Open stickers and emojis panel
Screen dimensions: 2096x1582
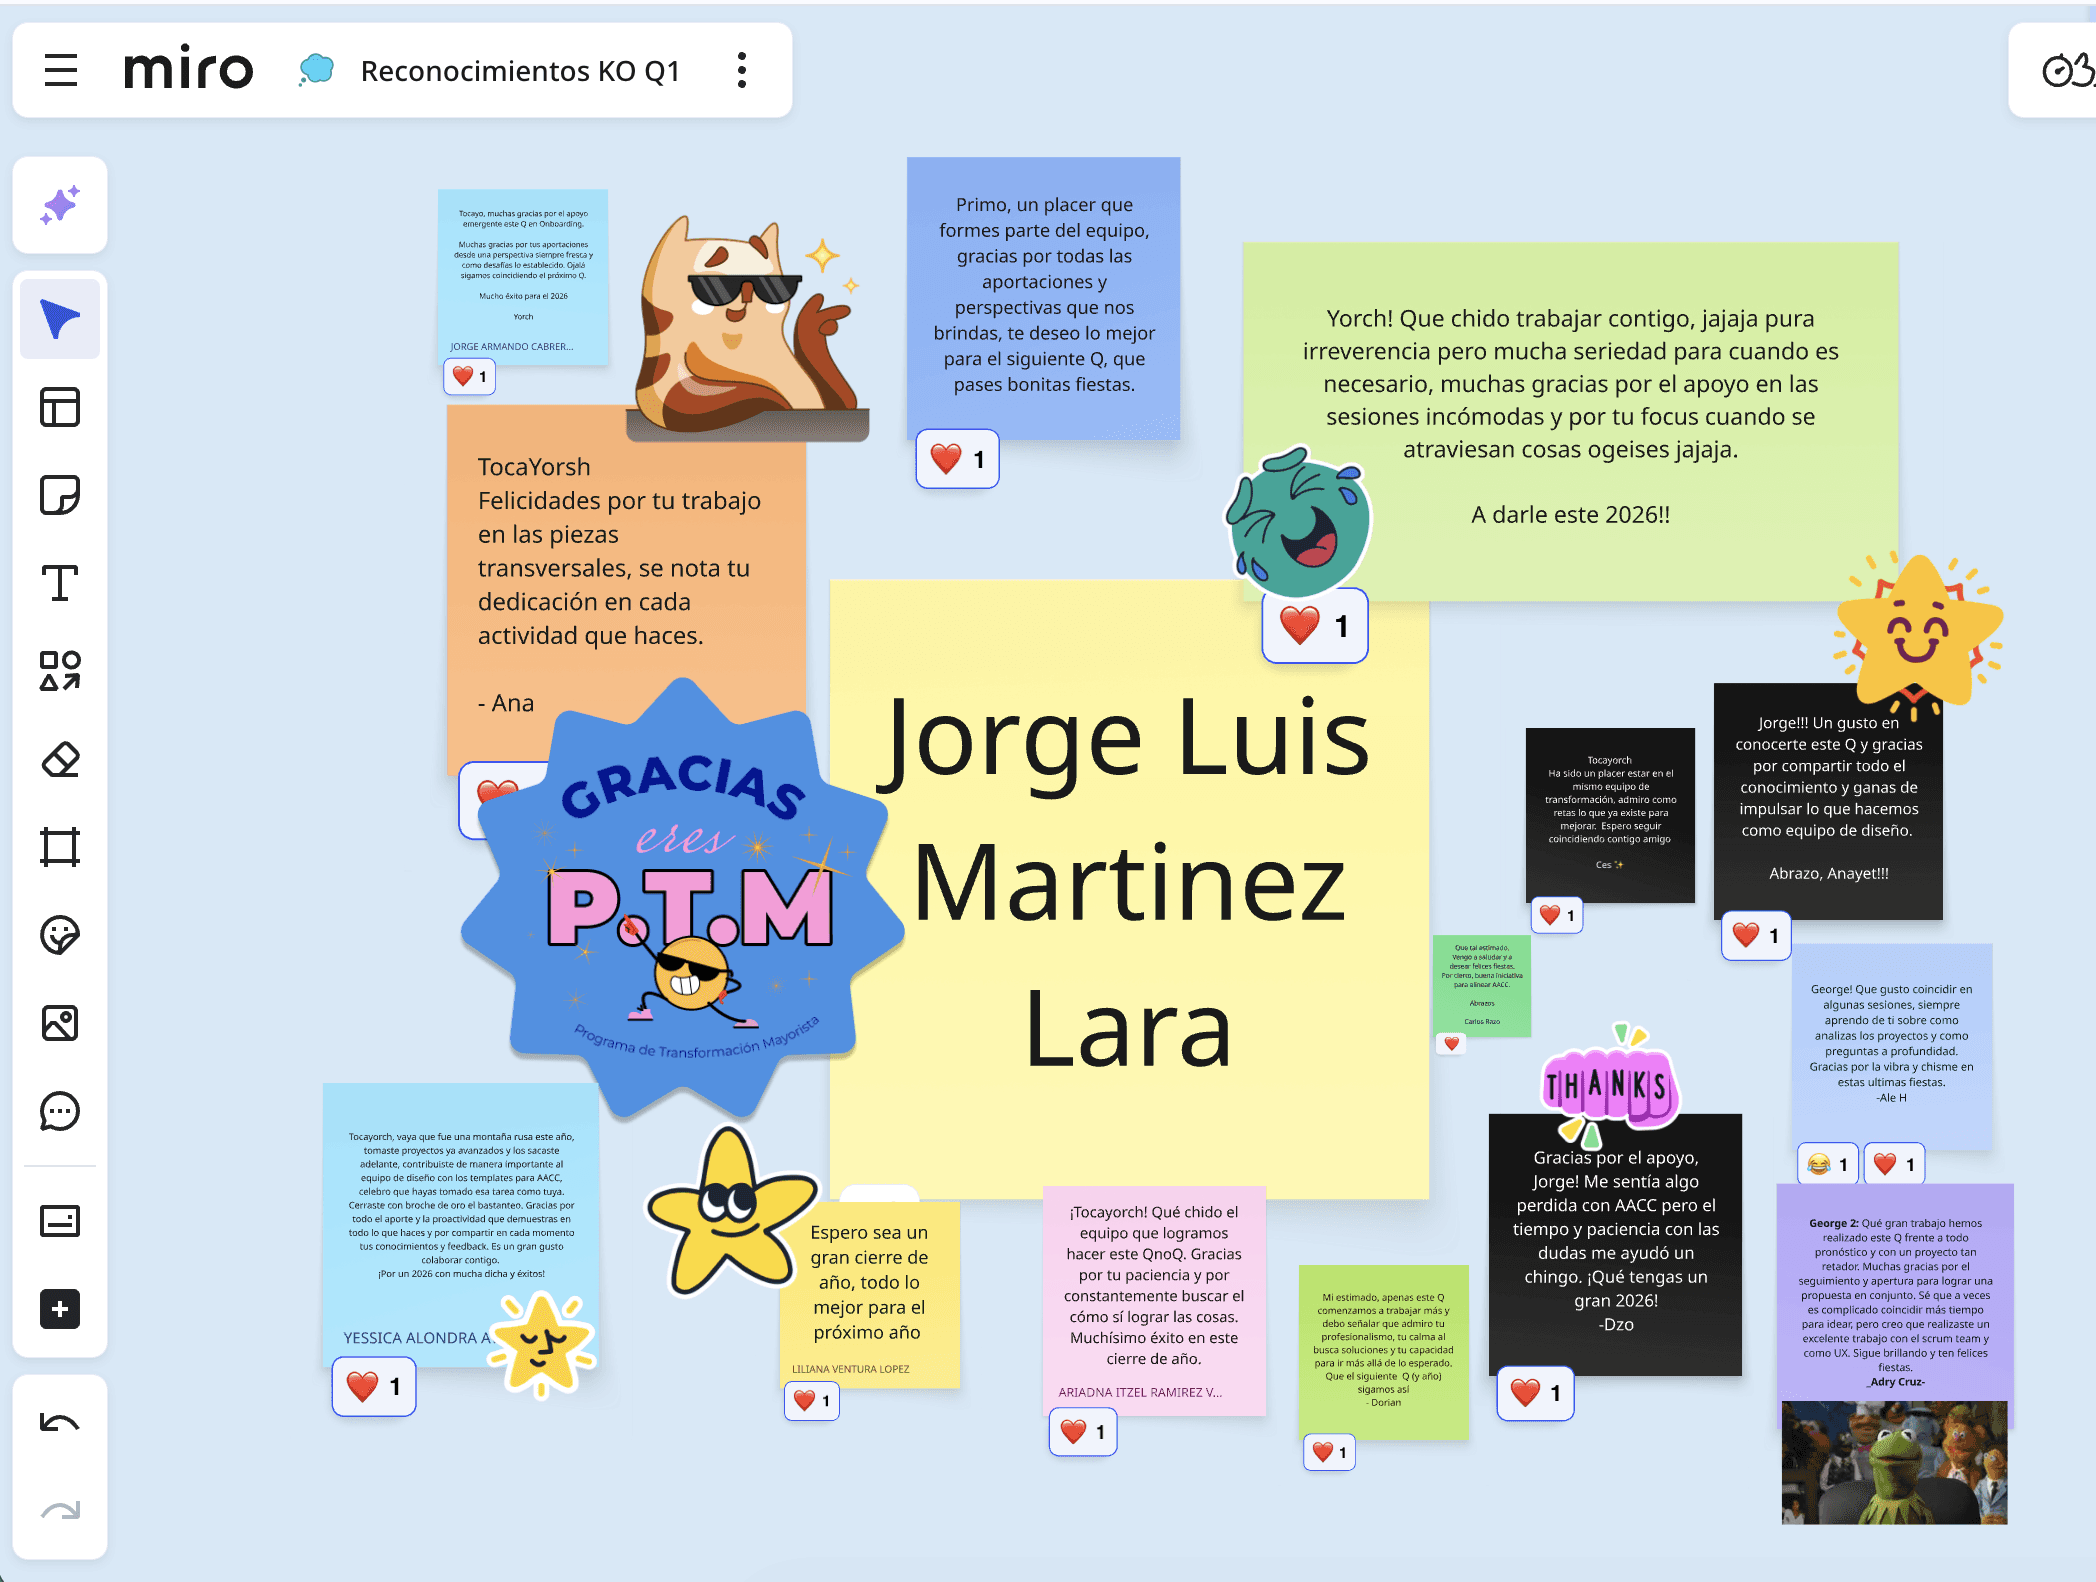click(60, 935)
